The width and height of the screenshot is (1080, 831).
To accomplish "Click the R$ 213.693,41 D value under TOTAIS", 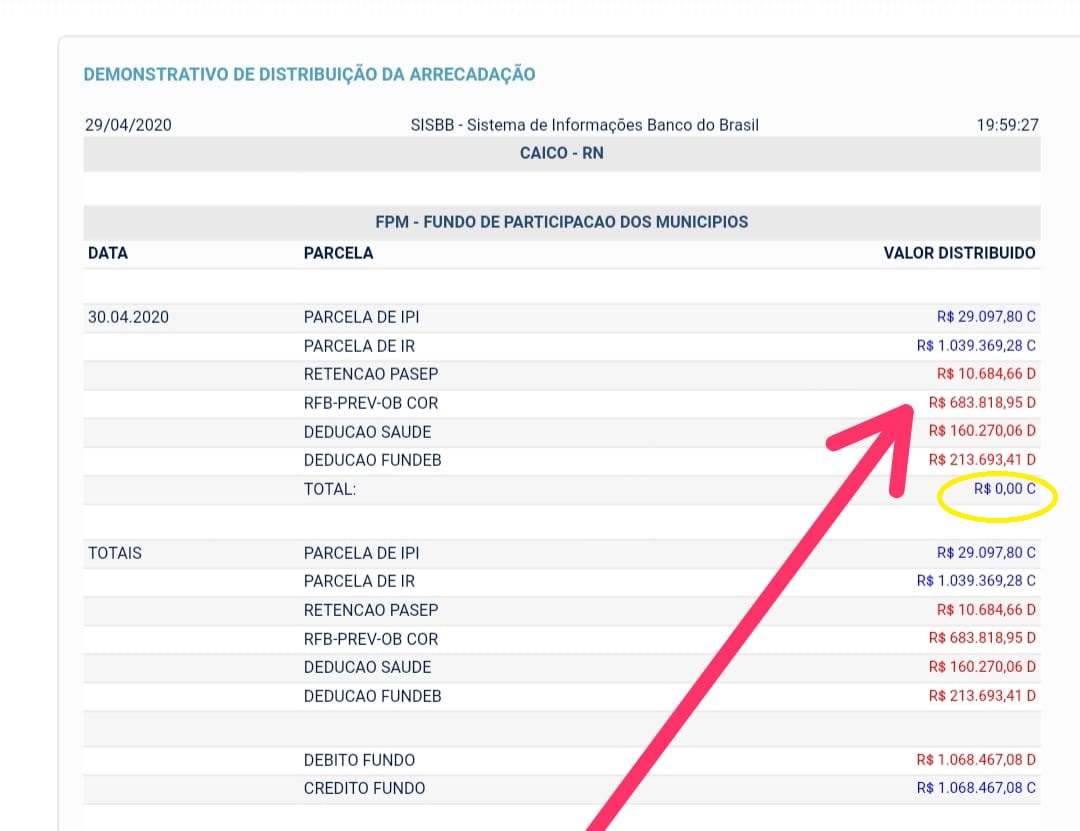I will (x=982, y=696).
